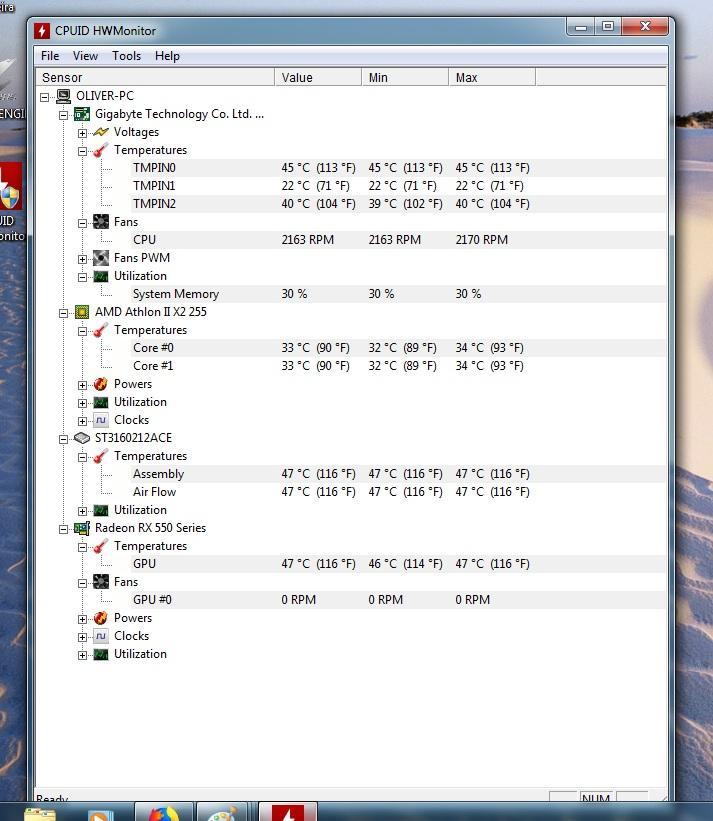Click the Radeon Fans icon

coord(101,582)
